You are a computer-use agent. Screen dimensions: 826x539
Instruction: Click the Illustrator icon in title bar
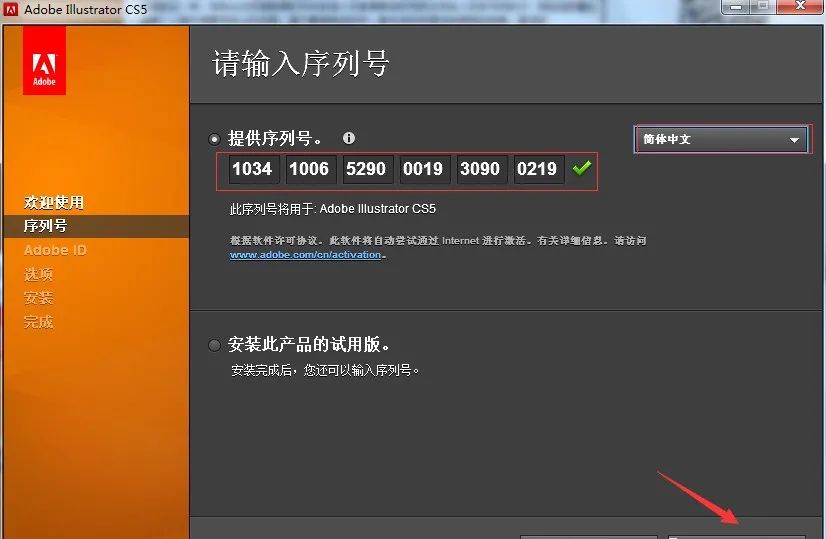tap(11, 9)
